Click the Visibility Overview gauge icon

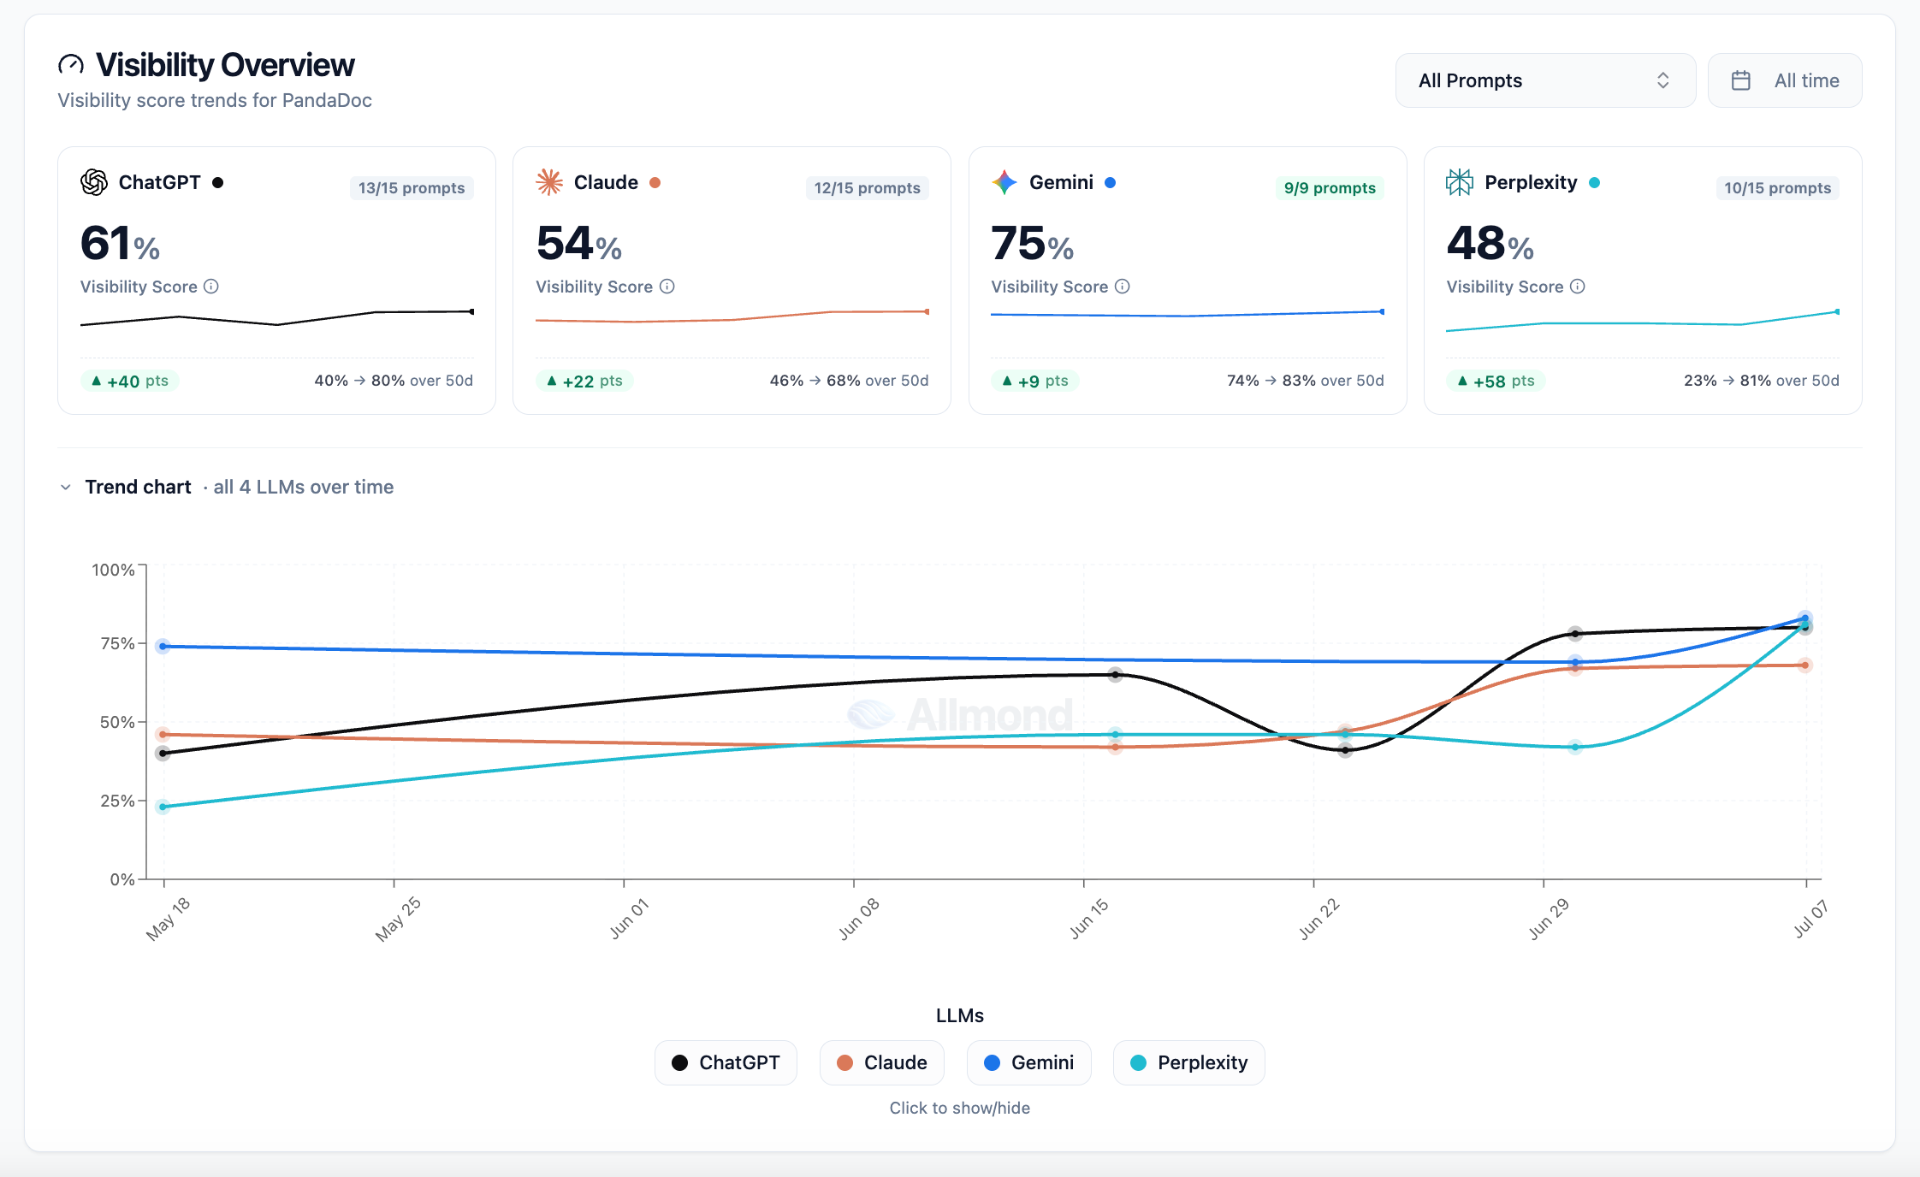pos(71,65)
